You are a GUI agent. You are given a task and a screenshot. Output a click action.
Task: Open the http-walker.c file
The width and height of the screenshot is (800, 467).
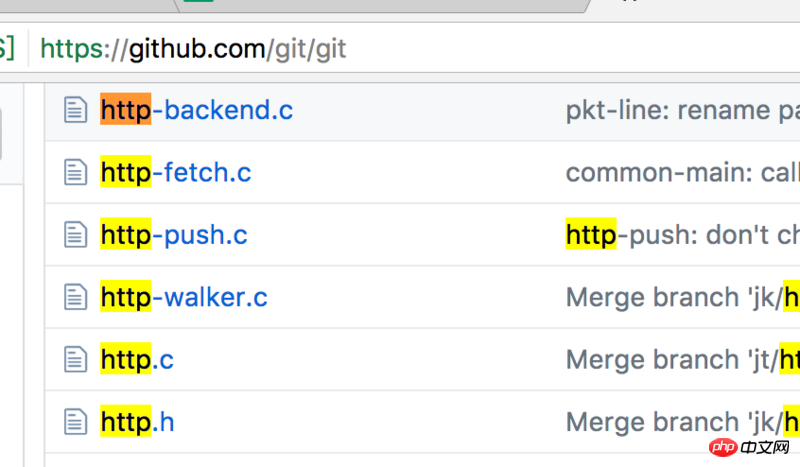(x=184, y=297)
